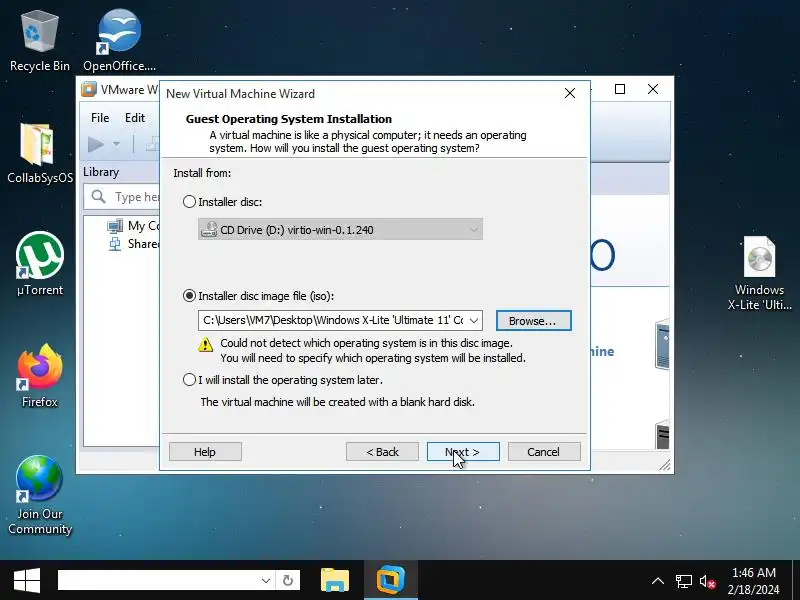Choose I will install the operating system later
Viewport: 800px width, 600px height.
(x=189, y=380)
